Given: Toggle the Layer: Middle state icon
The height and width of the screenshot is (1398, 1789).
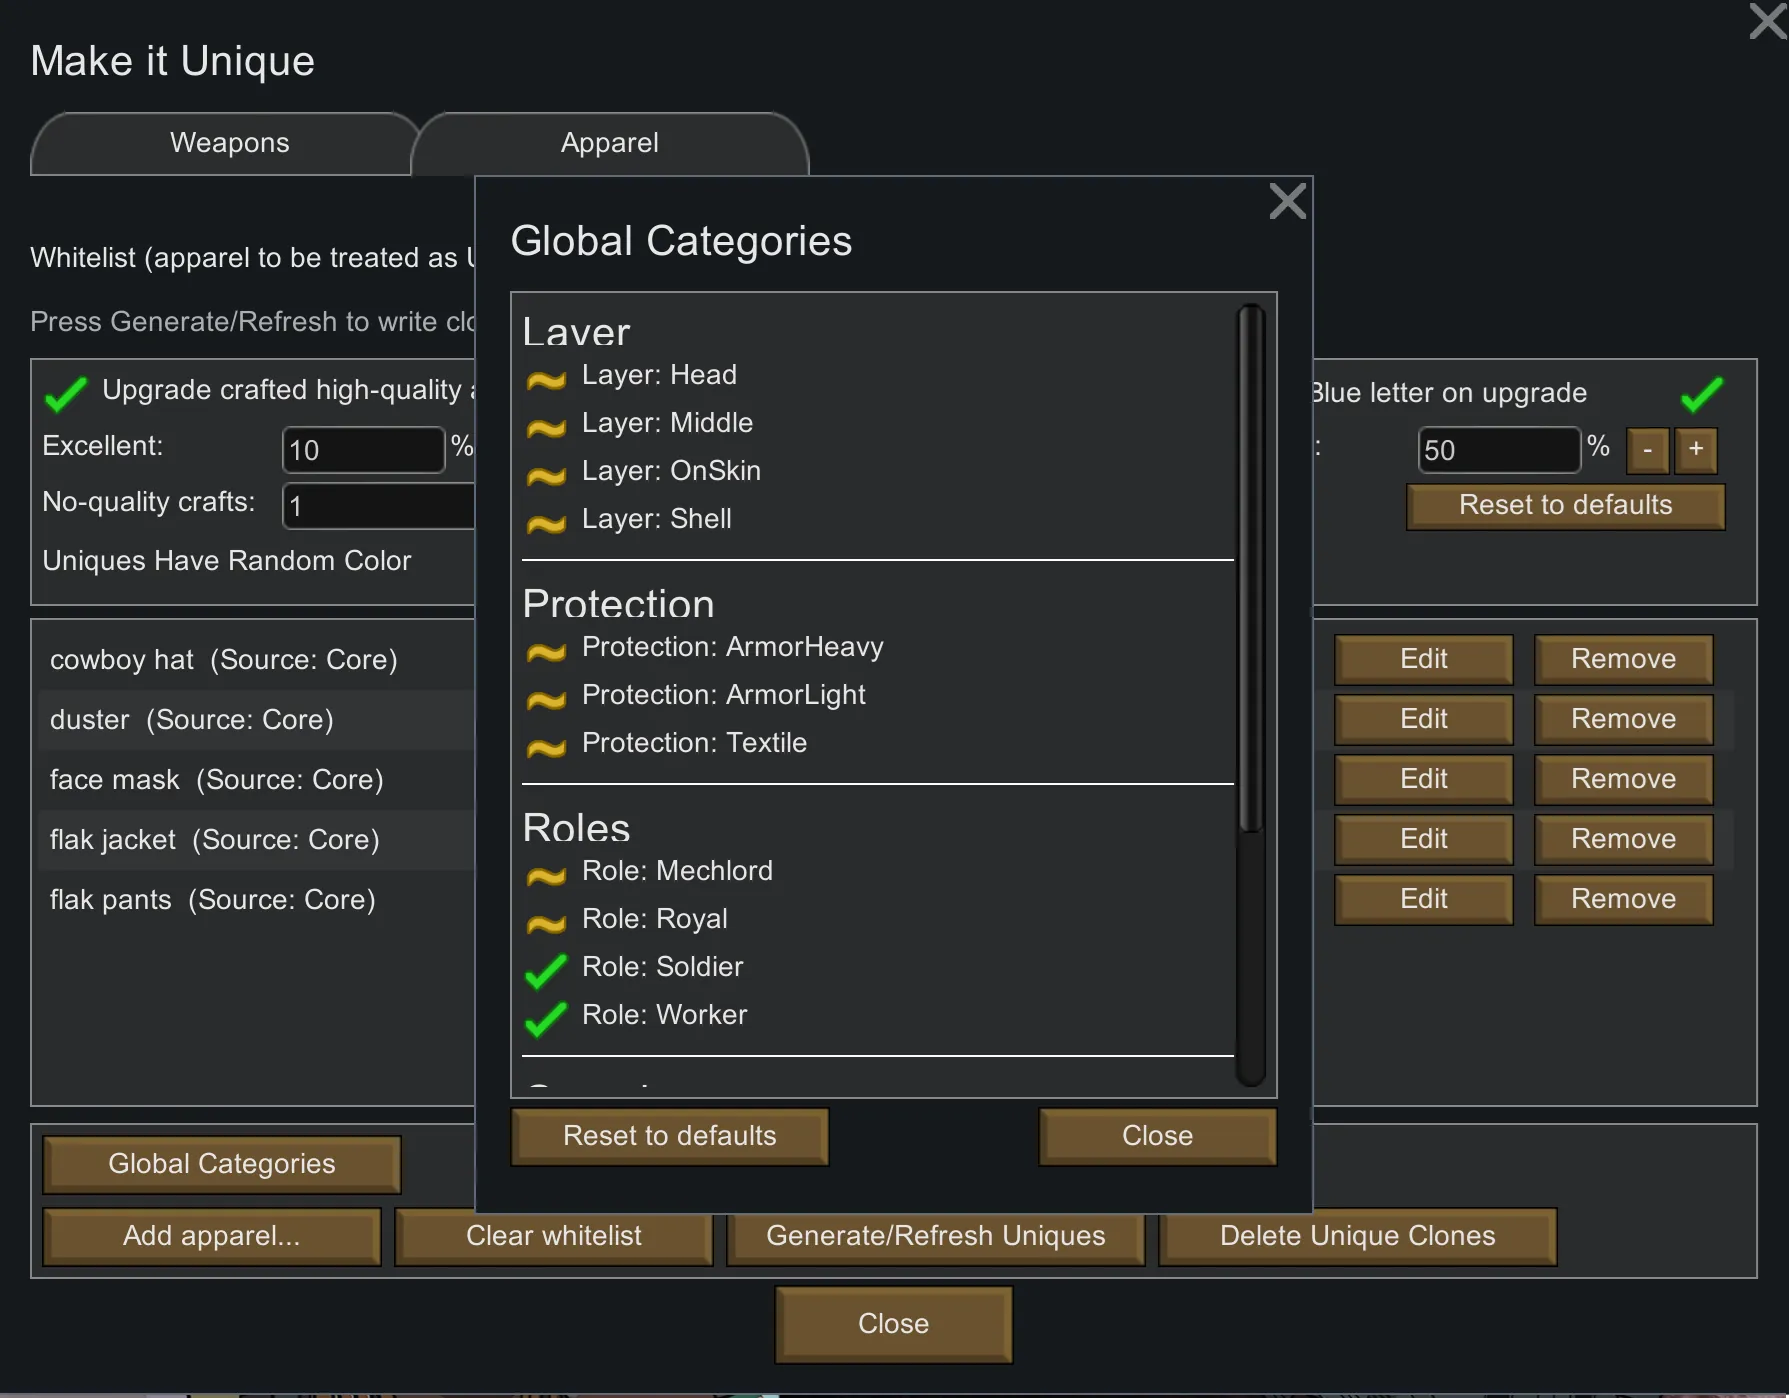Looking at the screenshot, I should pos(546,427).
